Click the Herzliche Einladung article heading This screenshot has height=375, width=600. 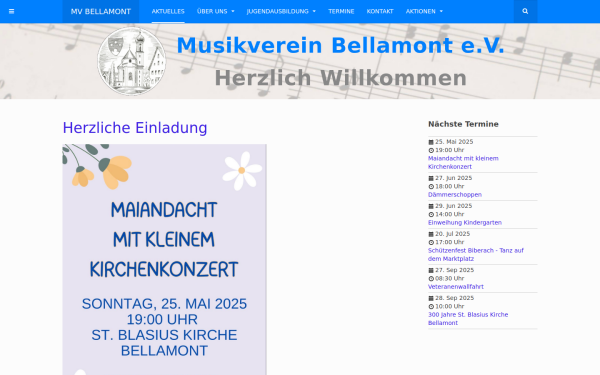click(x=135, y=128)
